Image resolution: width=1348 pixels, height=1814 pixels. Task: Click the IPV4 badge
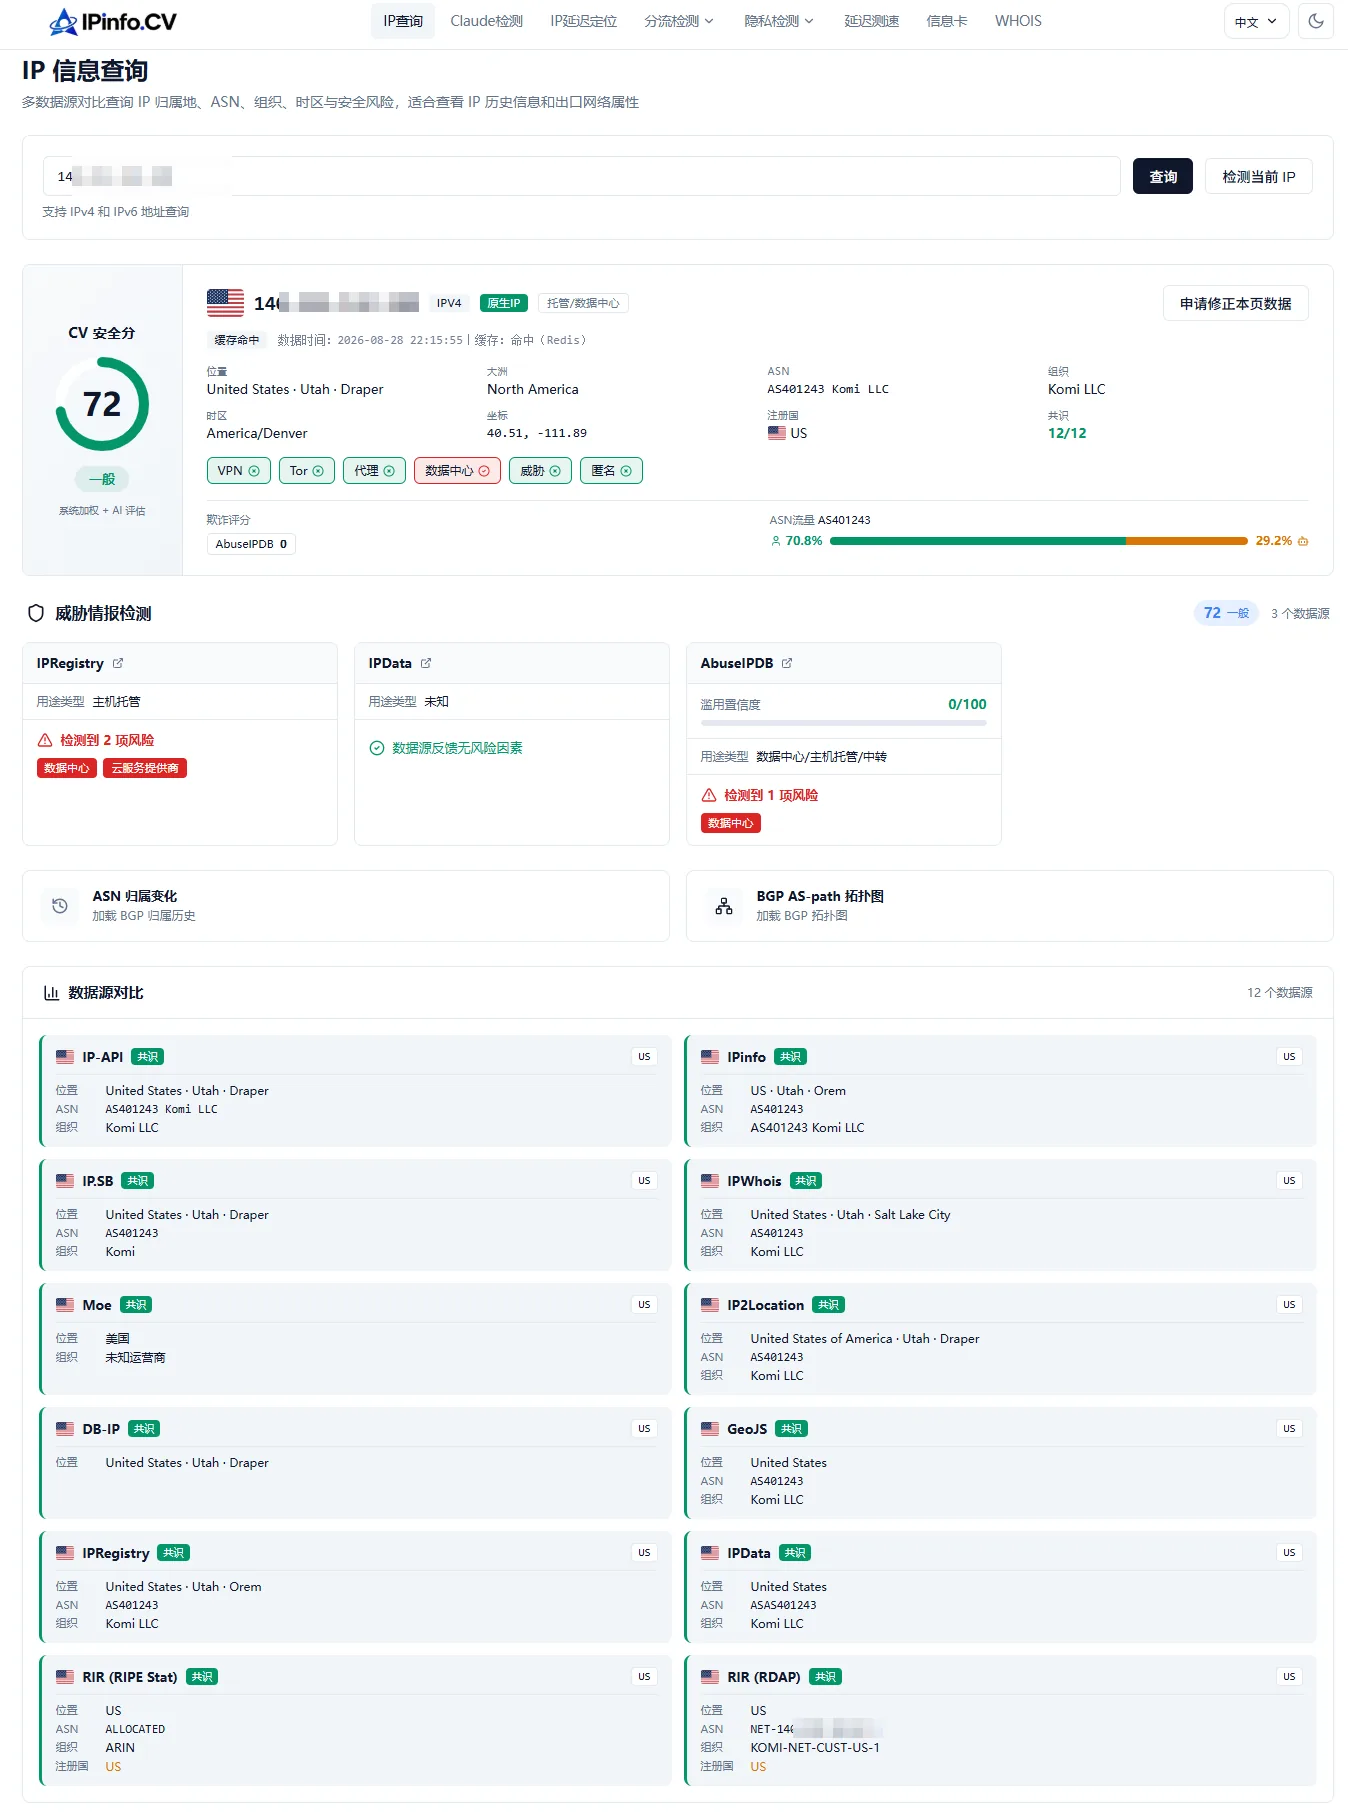pos(449,303)
